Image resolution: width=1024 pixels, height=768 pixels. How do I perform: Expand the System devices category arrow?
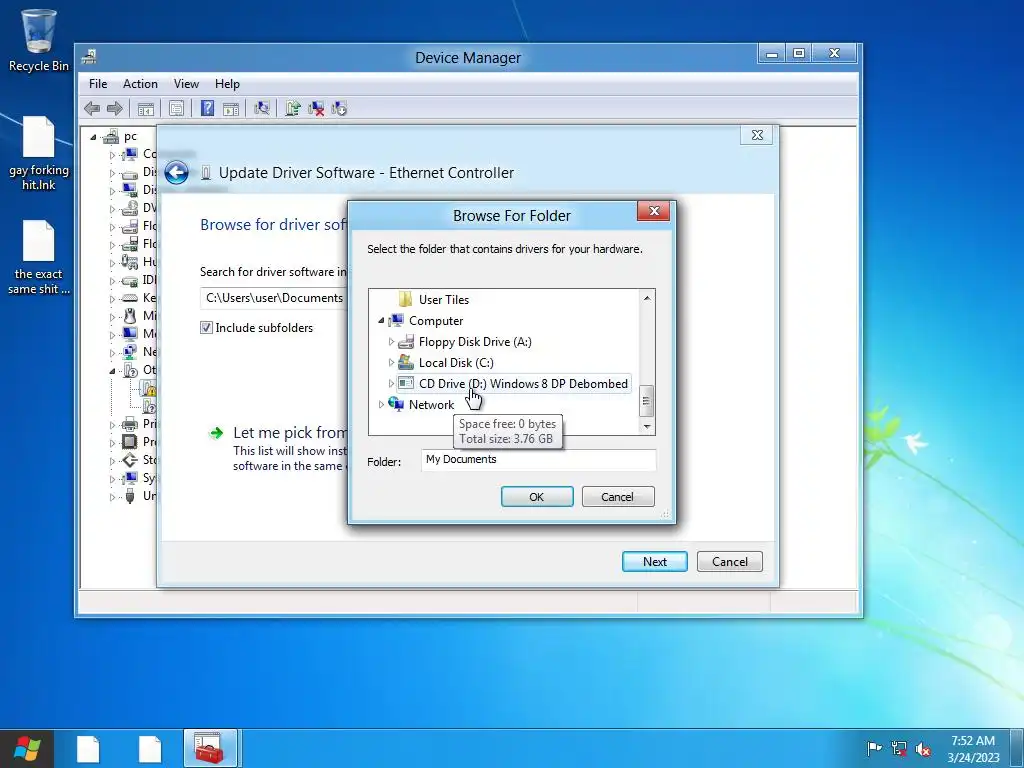pos(112,478)
